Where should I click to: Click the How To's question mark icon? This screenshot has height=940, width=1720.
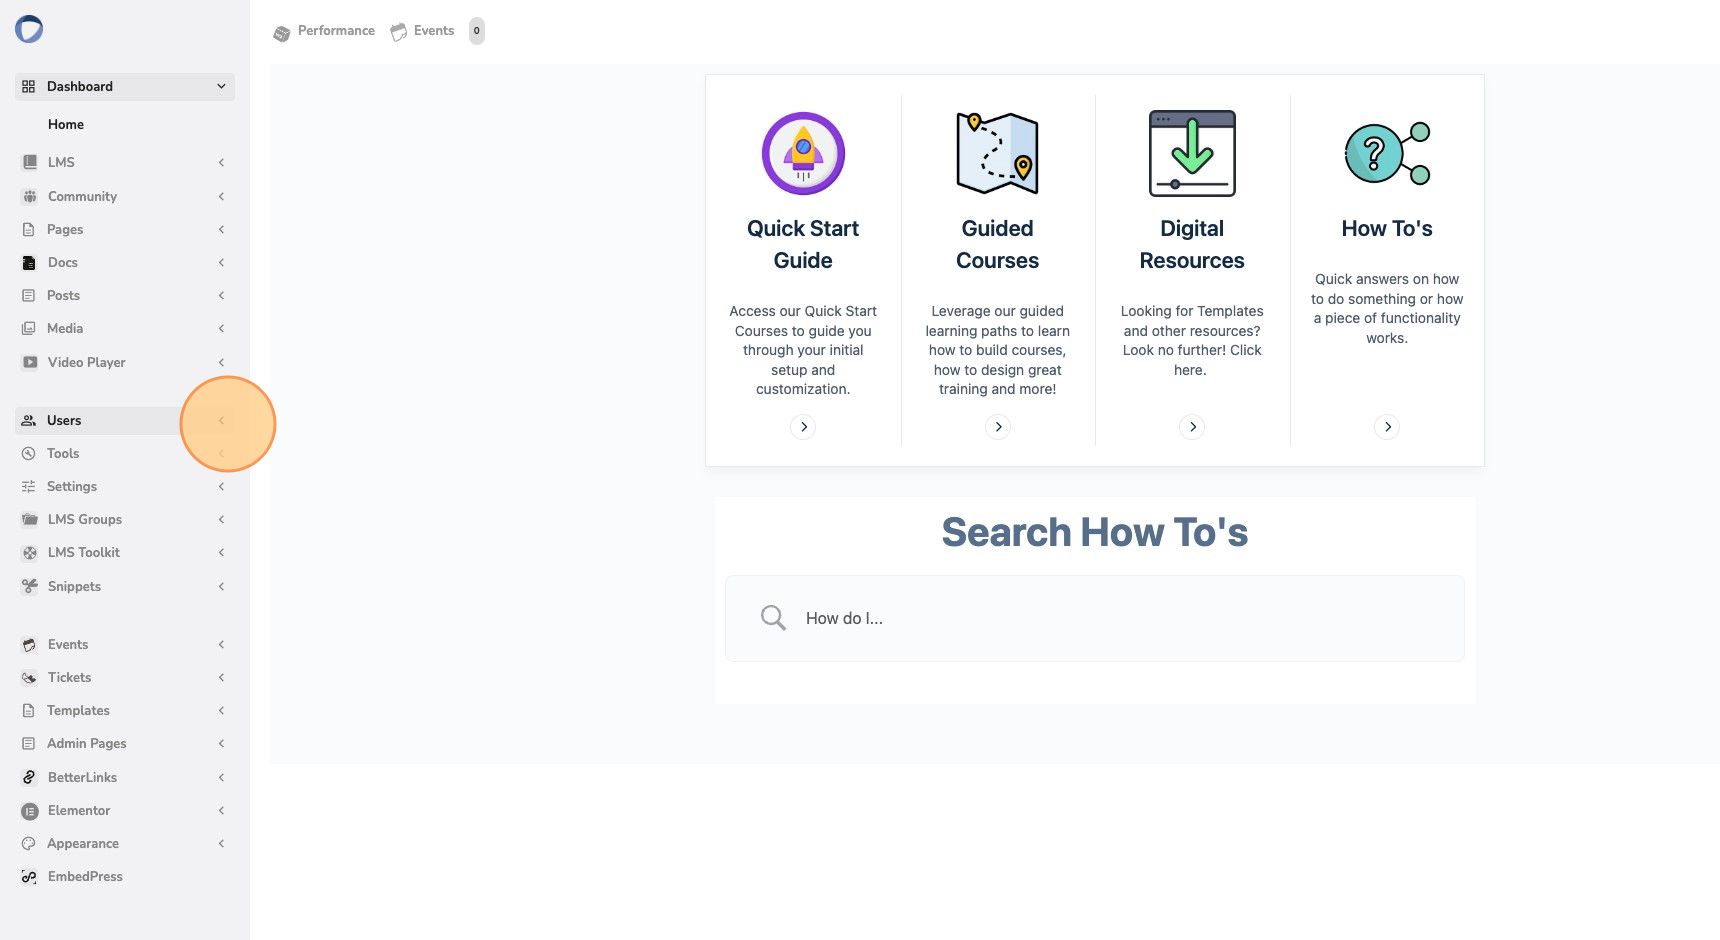click(1387, 153)
